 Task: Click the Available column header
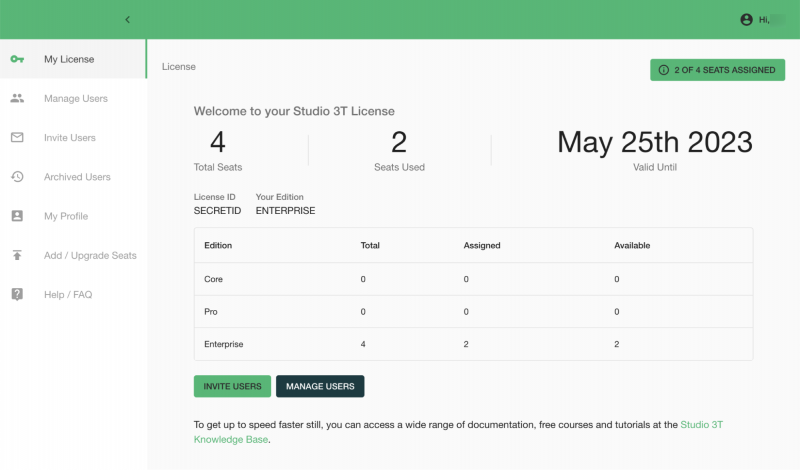[632, 245]
